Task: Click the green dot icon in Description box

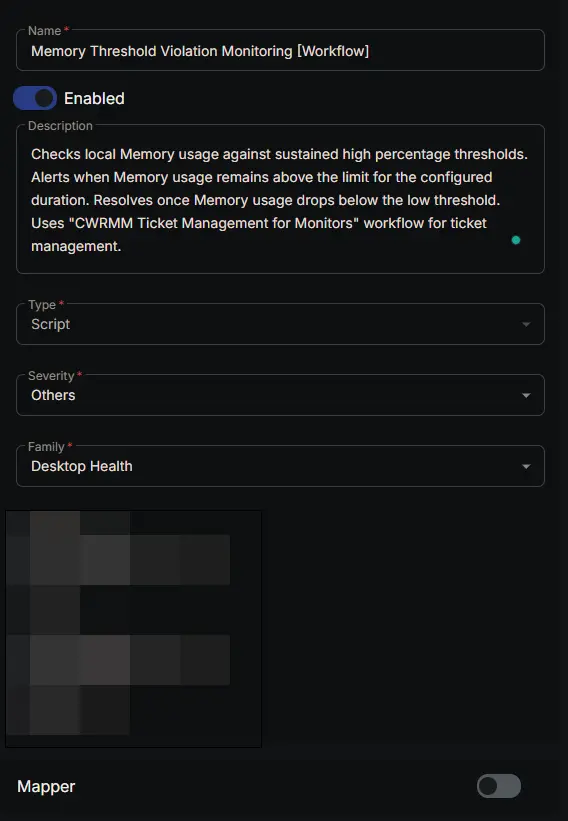Action: 516,240
